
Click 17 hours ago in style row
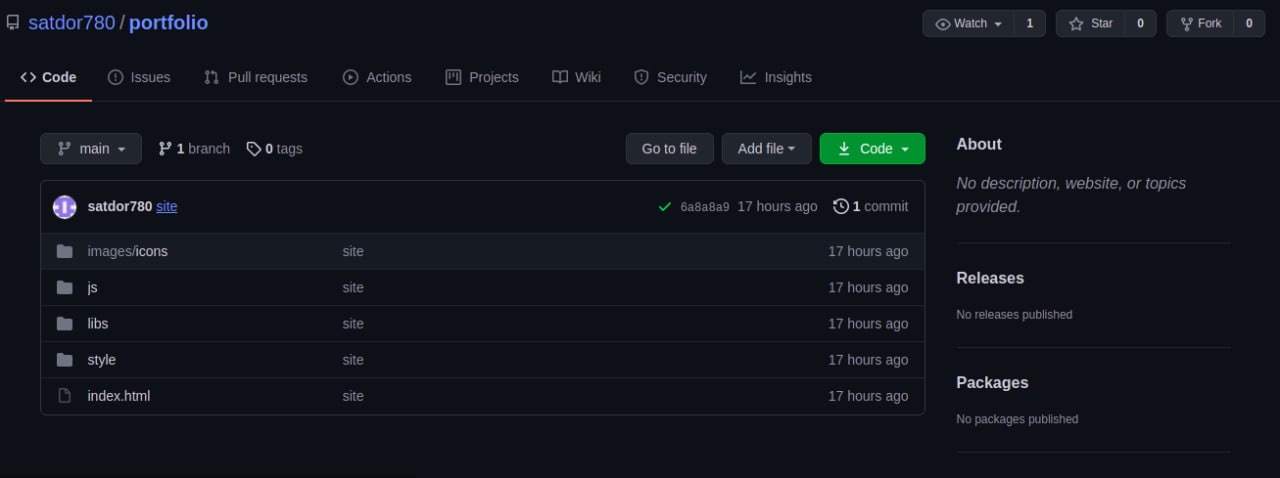pos(868,359)
